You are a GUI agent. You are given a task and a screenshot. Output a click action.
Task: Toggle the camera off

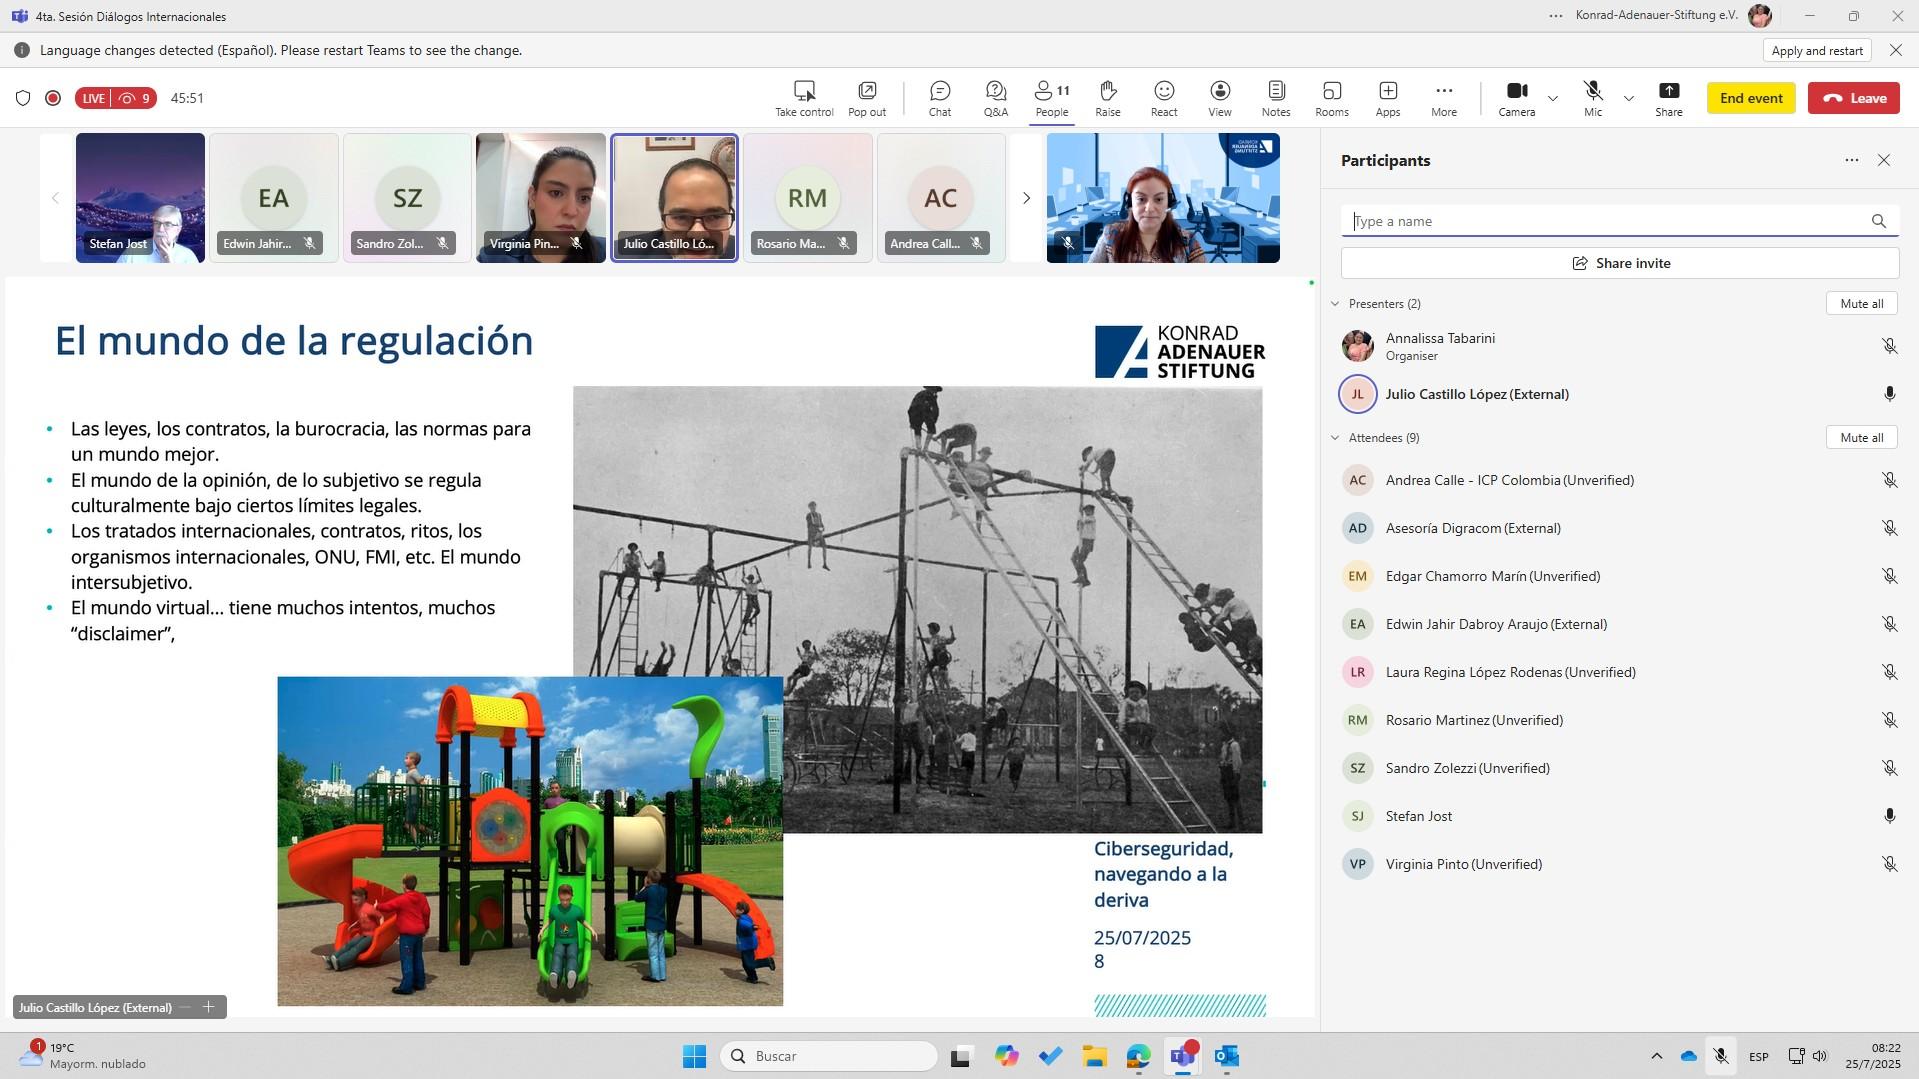point(1516,98)
